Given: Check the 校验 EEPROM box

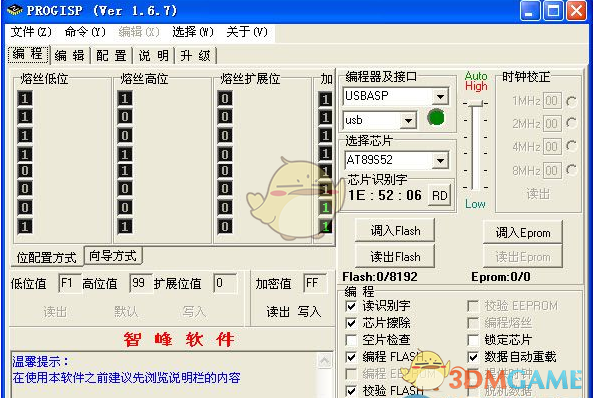Looking at the screenshot, I should [x=473, y=306].
